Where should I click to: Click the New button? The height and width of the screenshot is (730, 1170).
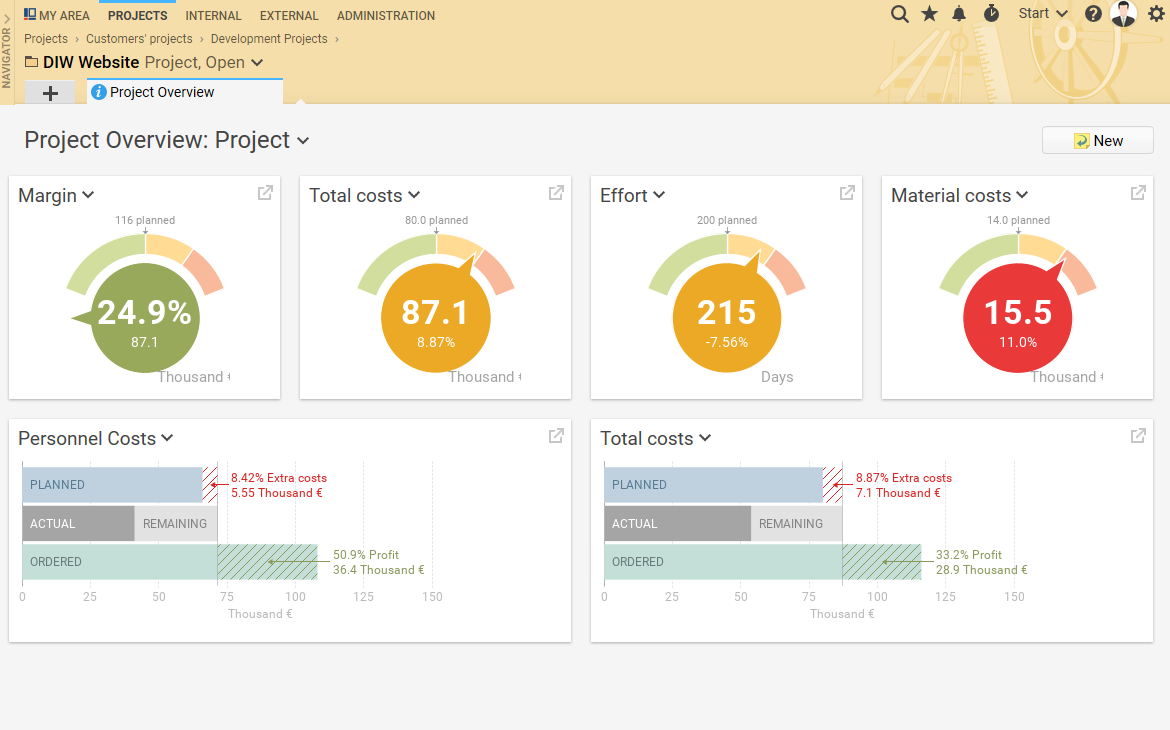coord(1097,140)
